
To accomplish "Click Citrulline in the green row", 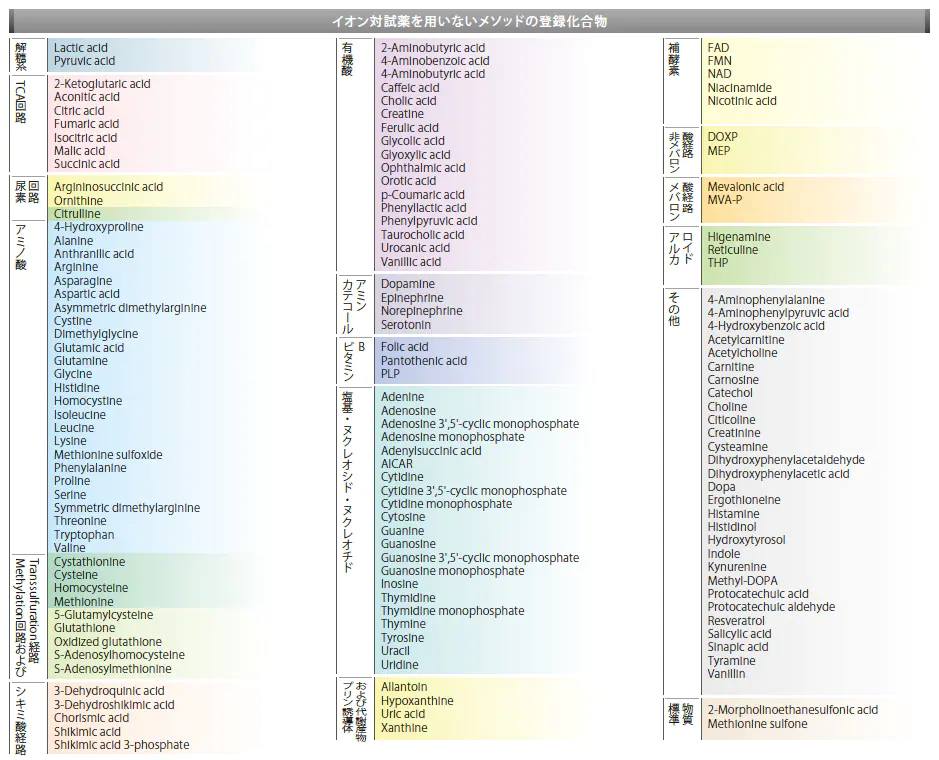I will pos(77,214).
